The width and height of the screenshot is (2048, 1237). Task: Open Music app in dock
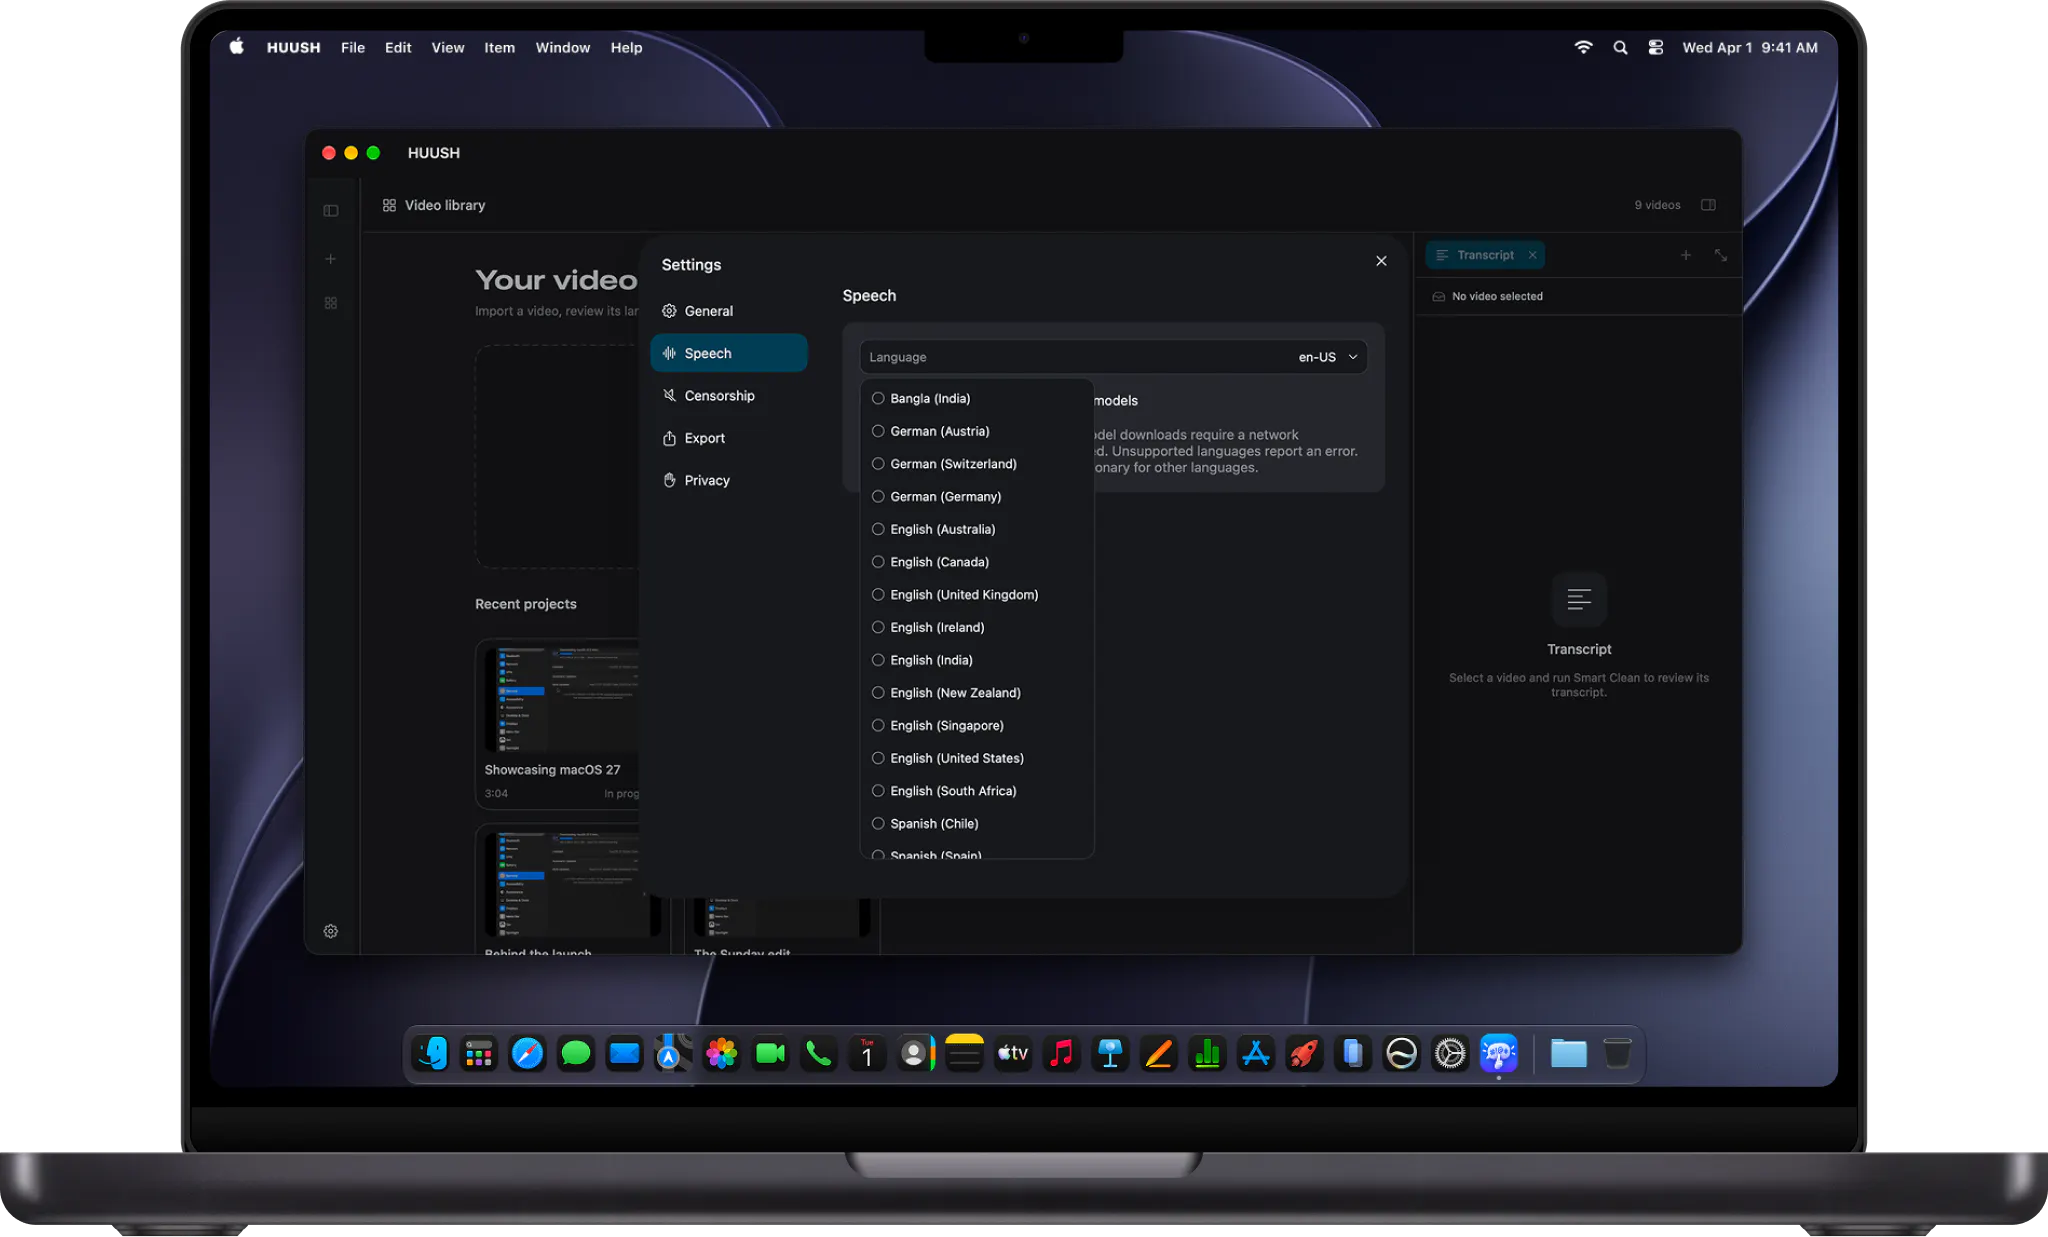pos(1062,1053)
